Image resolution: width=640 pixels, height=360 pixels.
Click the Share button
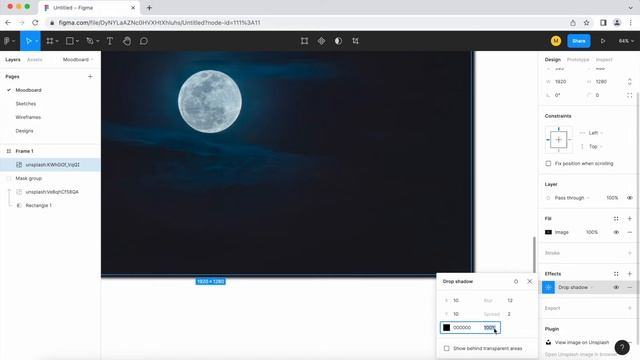(x=579, y=41)
